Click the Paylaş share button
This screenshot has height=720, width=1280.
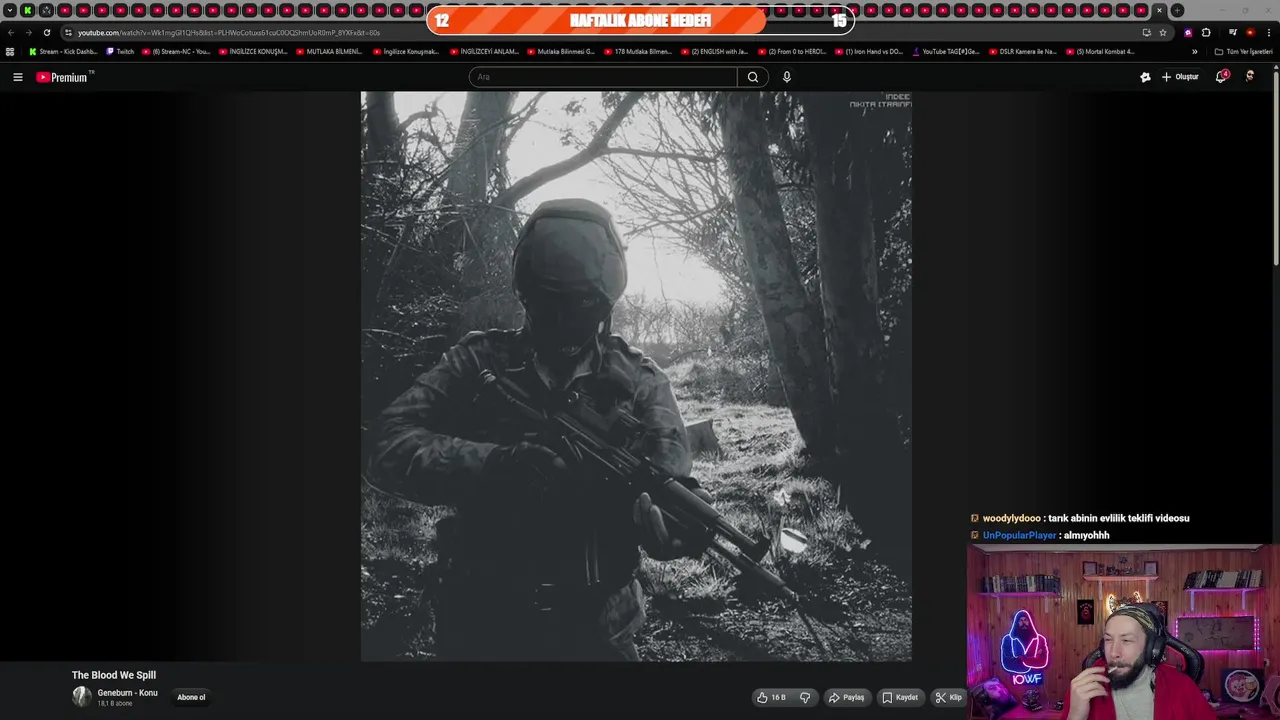point(846,697)
